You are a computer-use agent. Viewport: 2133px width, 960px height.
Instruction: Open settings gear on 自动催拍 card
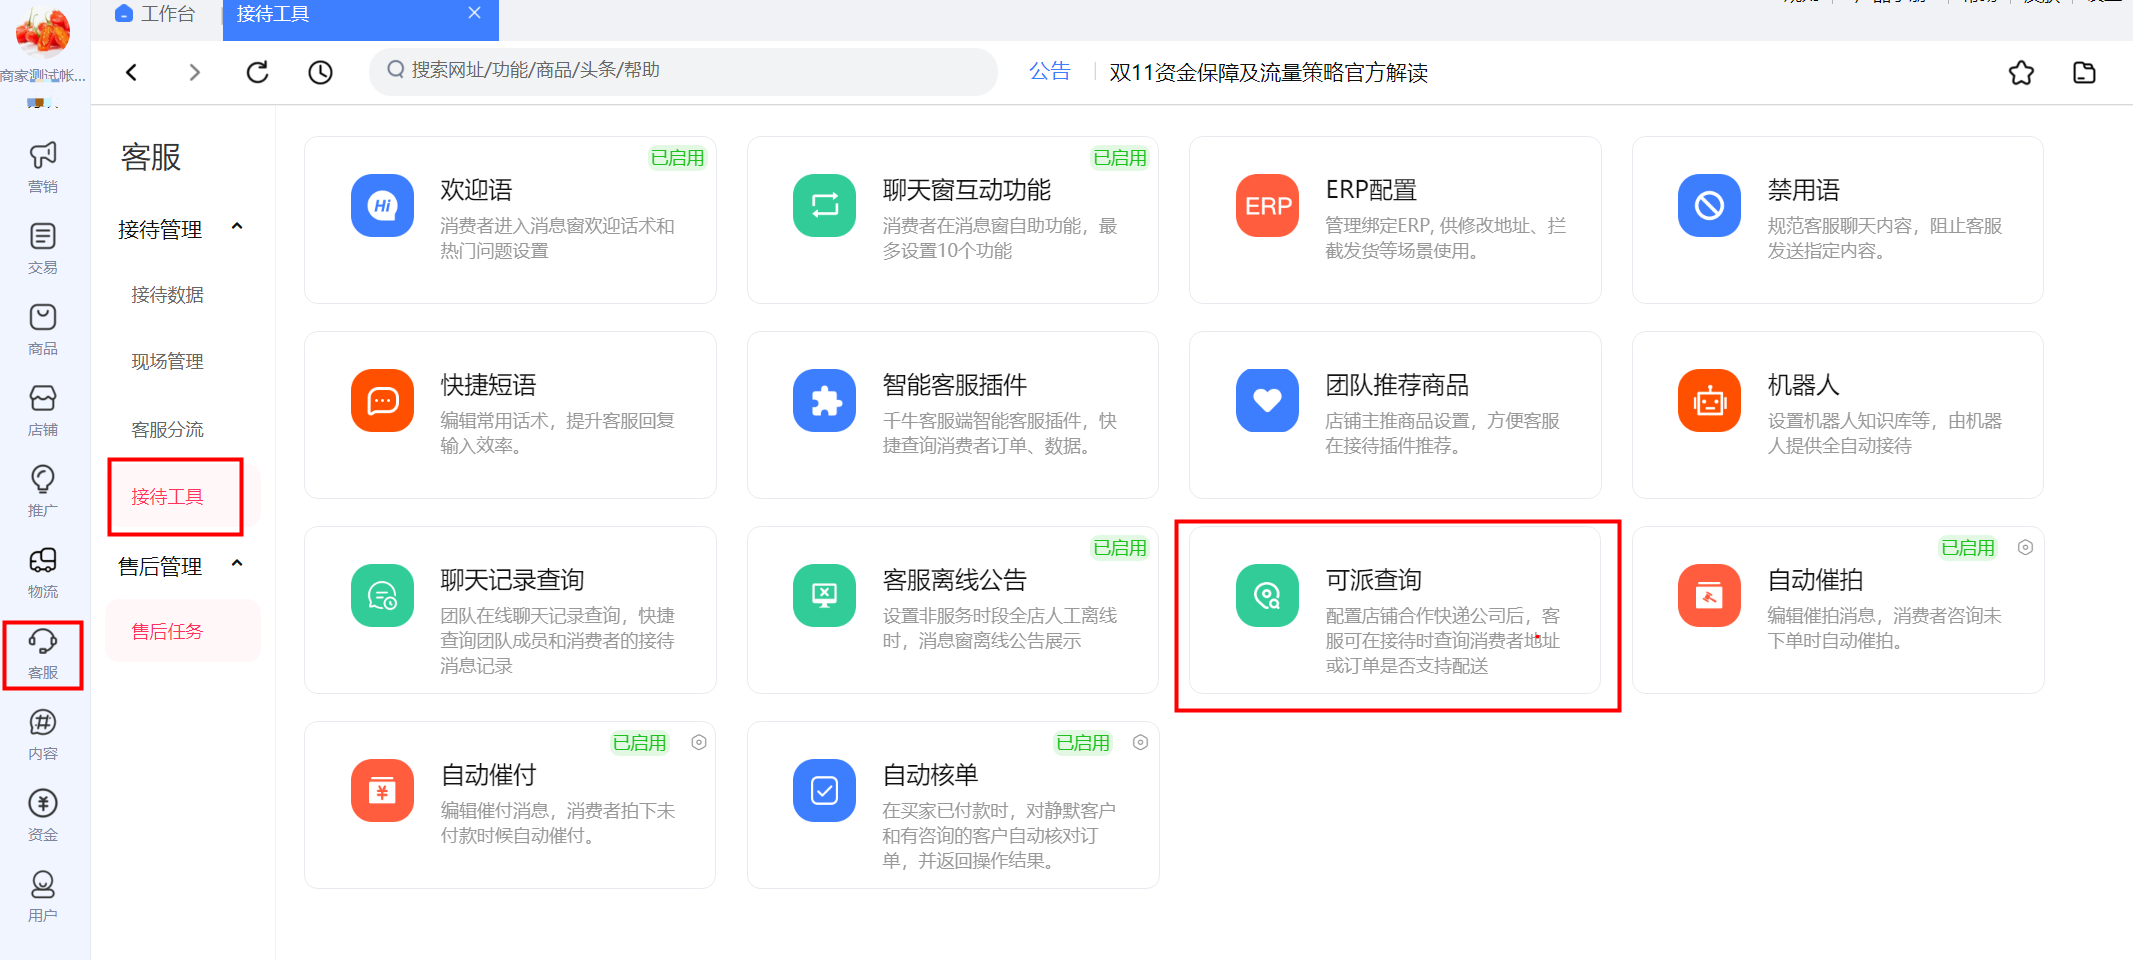pyautogui.click(x=2025, y=547)
